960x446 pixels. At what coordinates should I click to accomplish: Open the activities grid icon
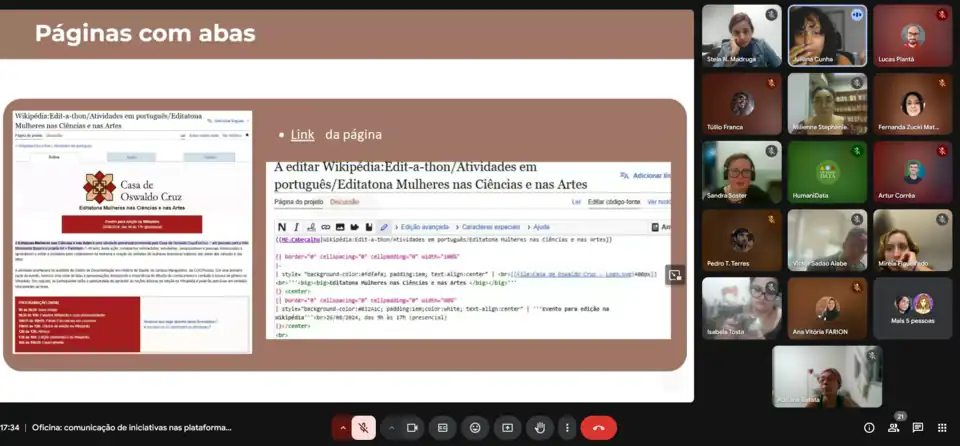coord(941,428)
